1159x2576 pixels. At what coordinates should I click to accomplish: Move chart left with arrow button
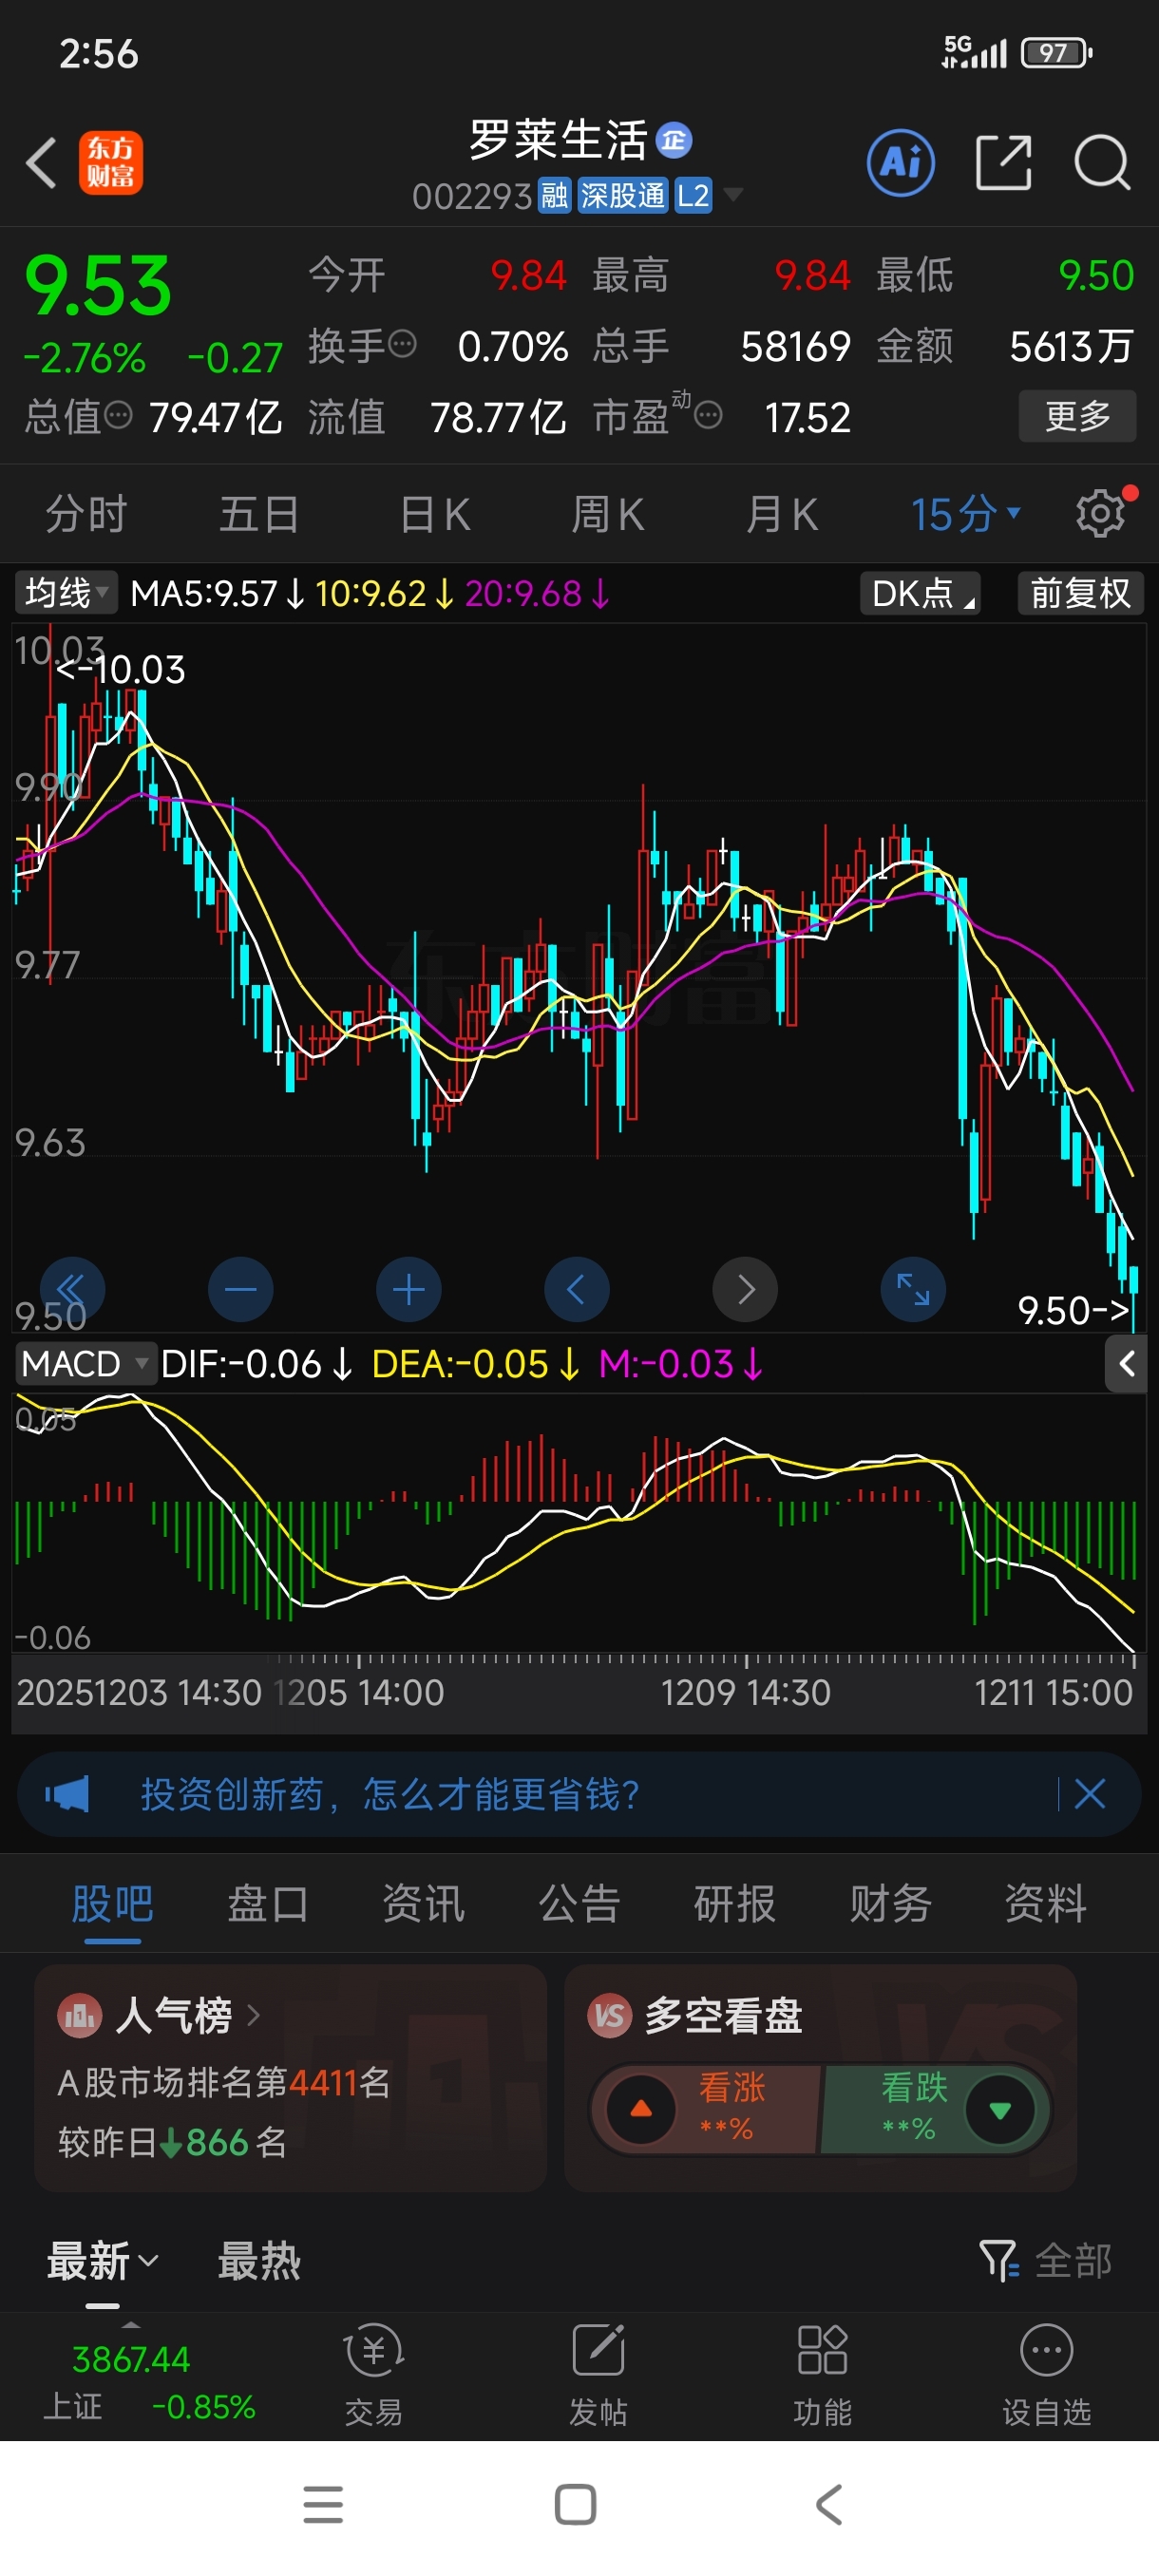[576, 1290]
